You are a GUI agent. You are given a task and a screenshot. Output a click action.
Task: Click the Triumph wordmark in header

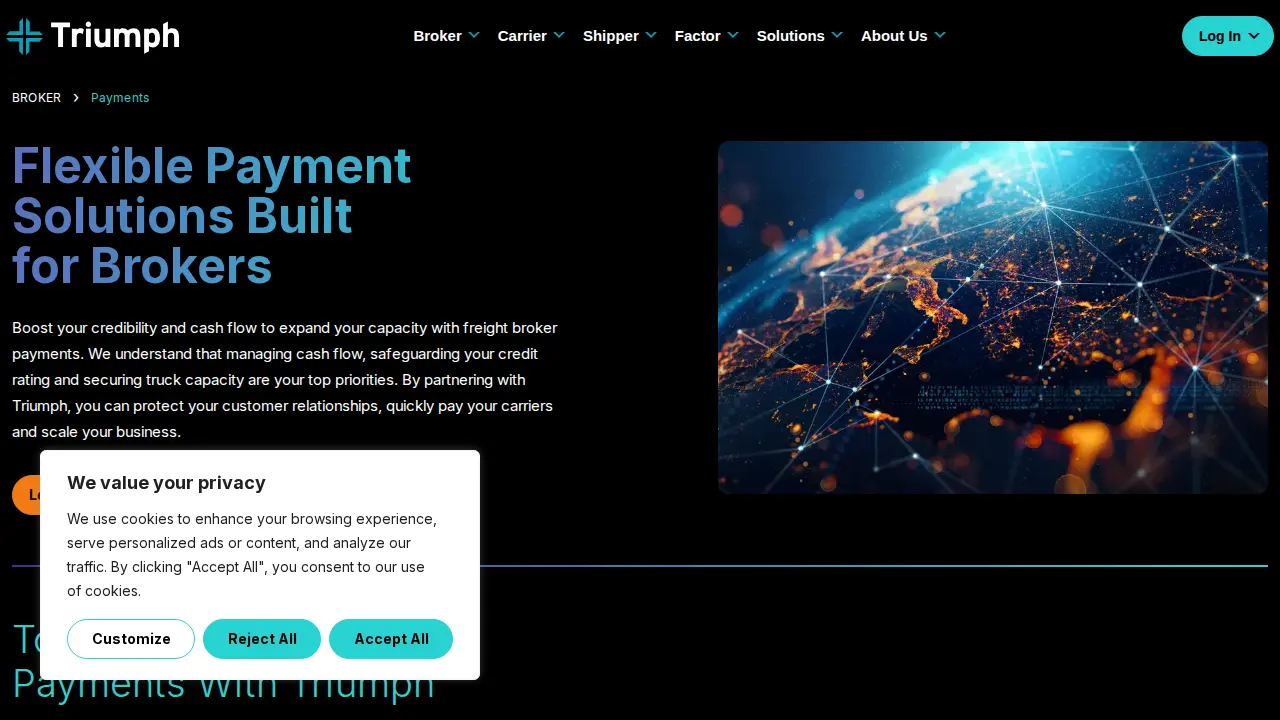pos(115,36)
